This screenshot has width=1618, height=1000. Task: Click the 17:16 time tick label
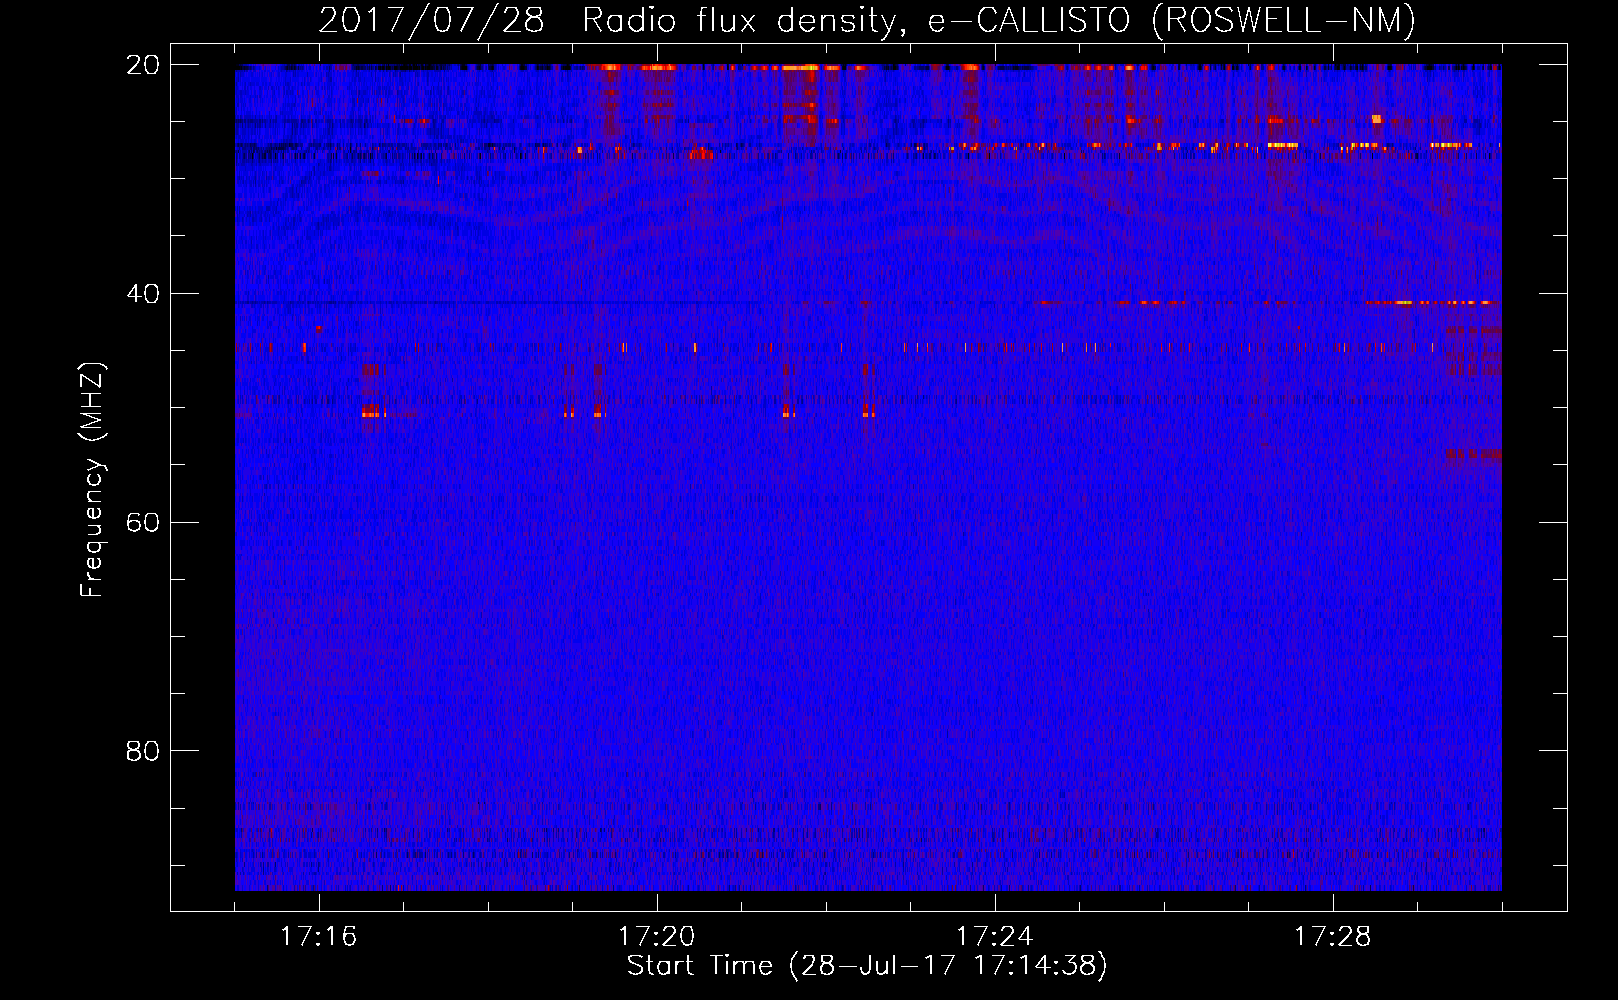[x=318, y=937]
